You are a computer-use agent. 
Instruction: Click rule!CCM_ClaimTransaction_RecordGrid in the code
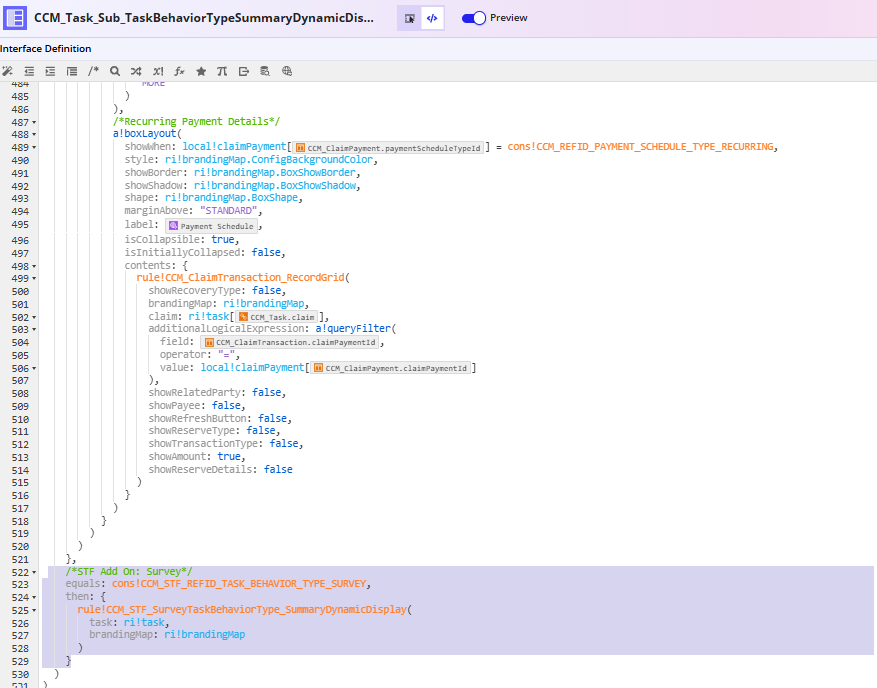click(x=241, y=277)
